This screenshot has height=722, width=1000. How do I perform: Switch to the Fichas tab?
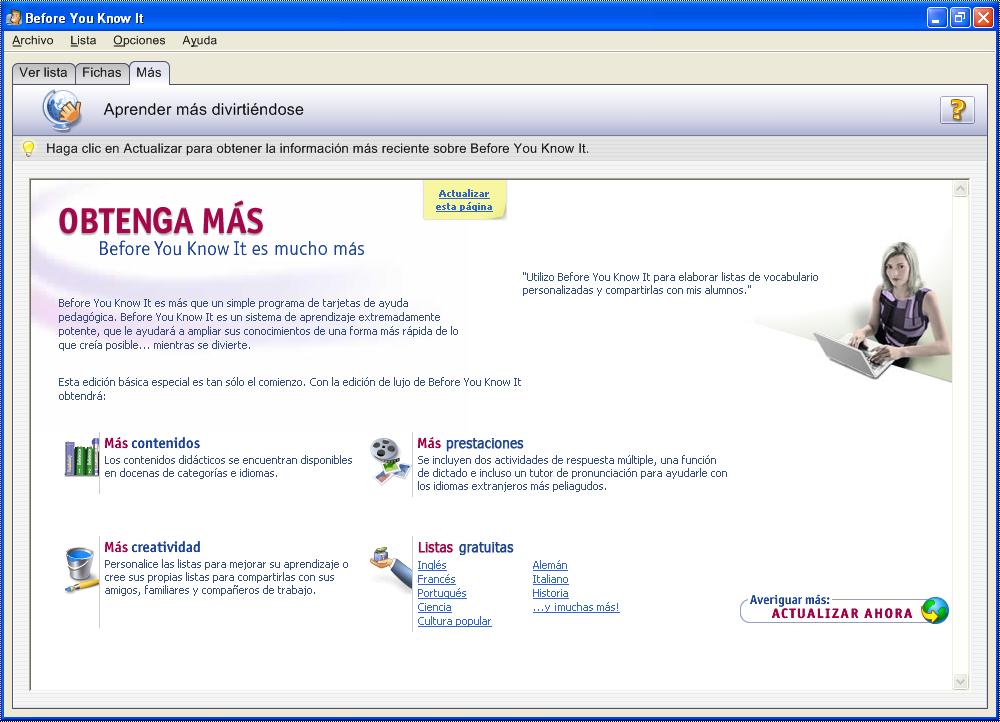pos(101,73)
